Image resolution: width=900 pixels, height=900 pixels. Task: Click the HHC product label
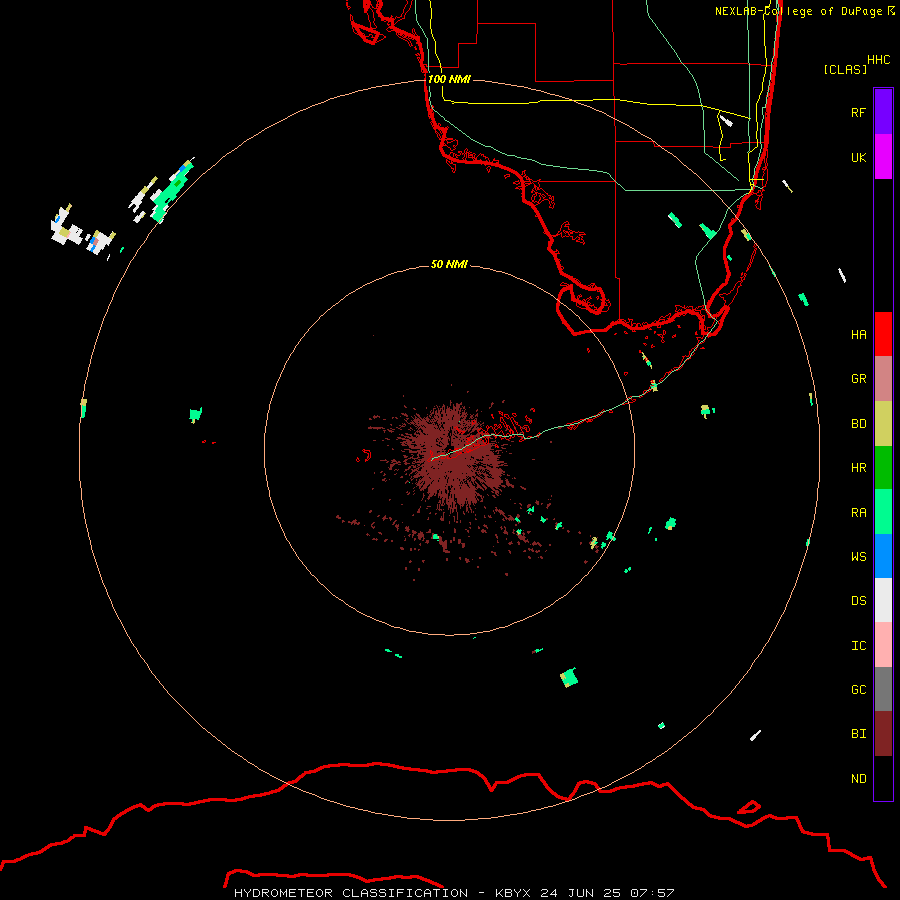pyautogui.click(x=878, y=60)
